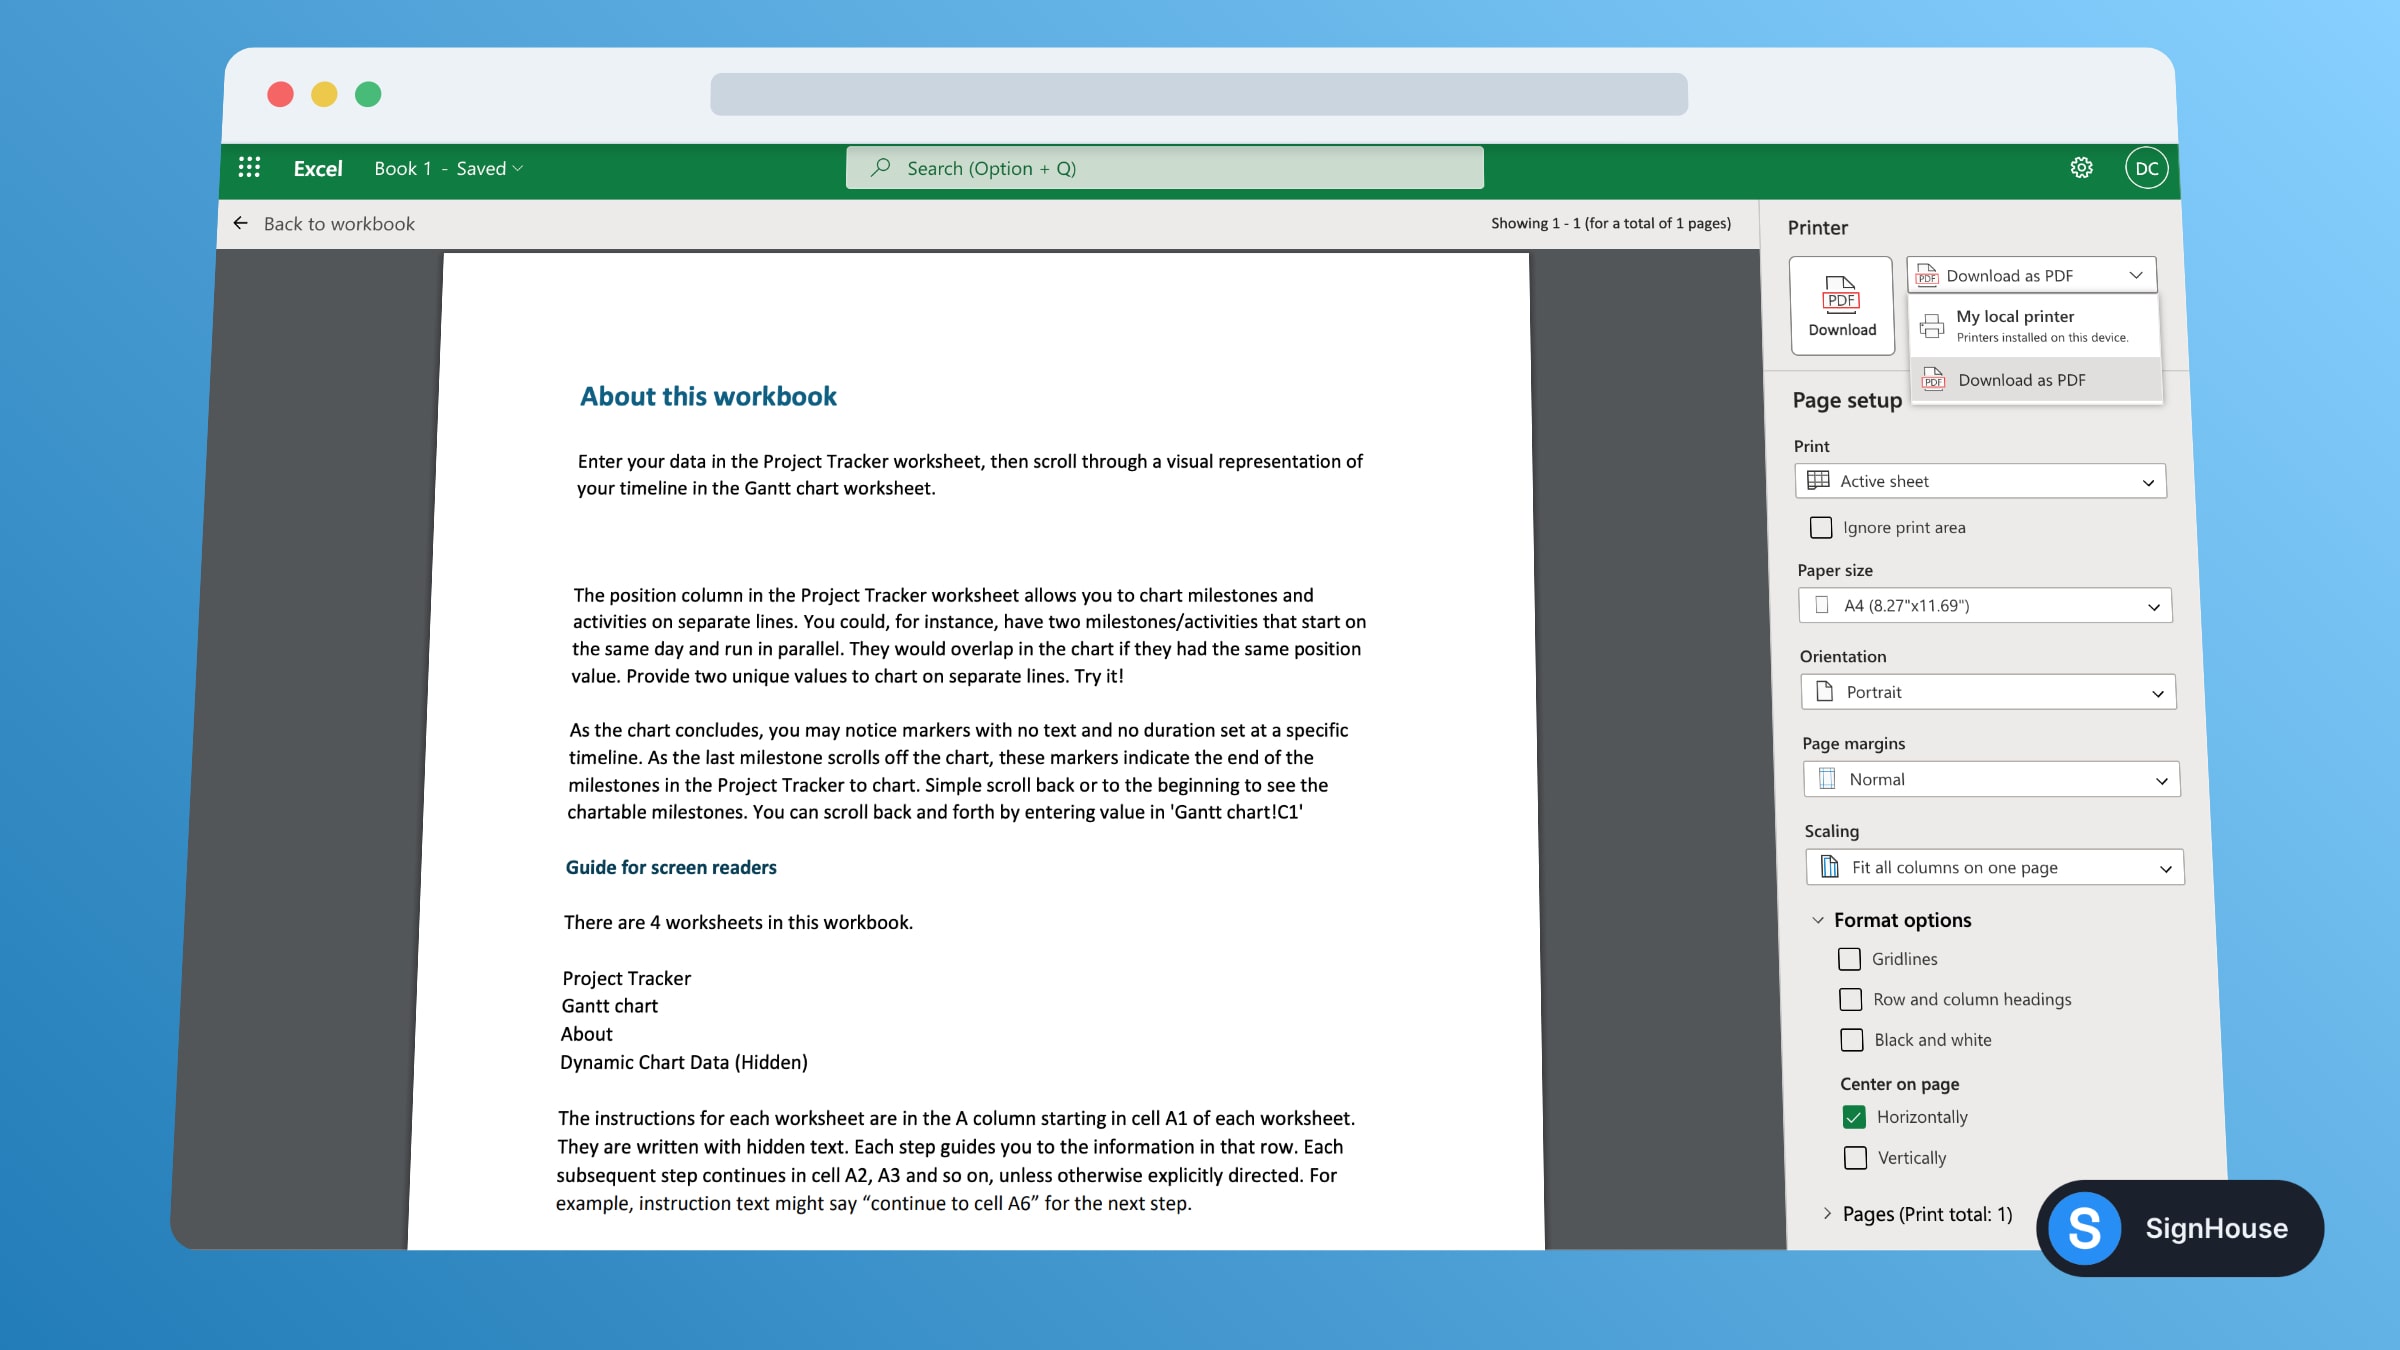This screenshot has height=1350, width=2400.
Task: Open the Book 1 Saved title dropdown
Action: [x=448, y=168]
